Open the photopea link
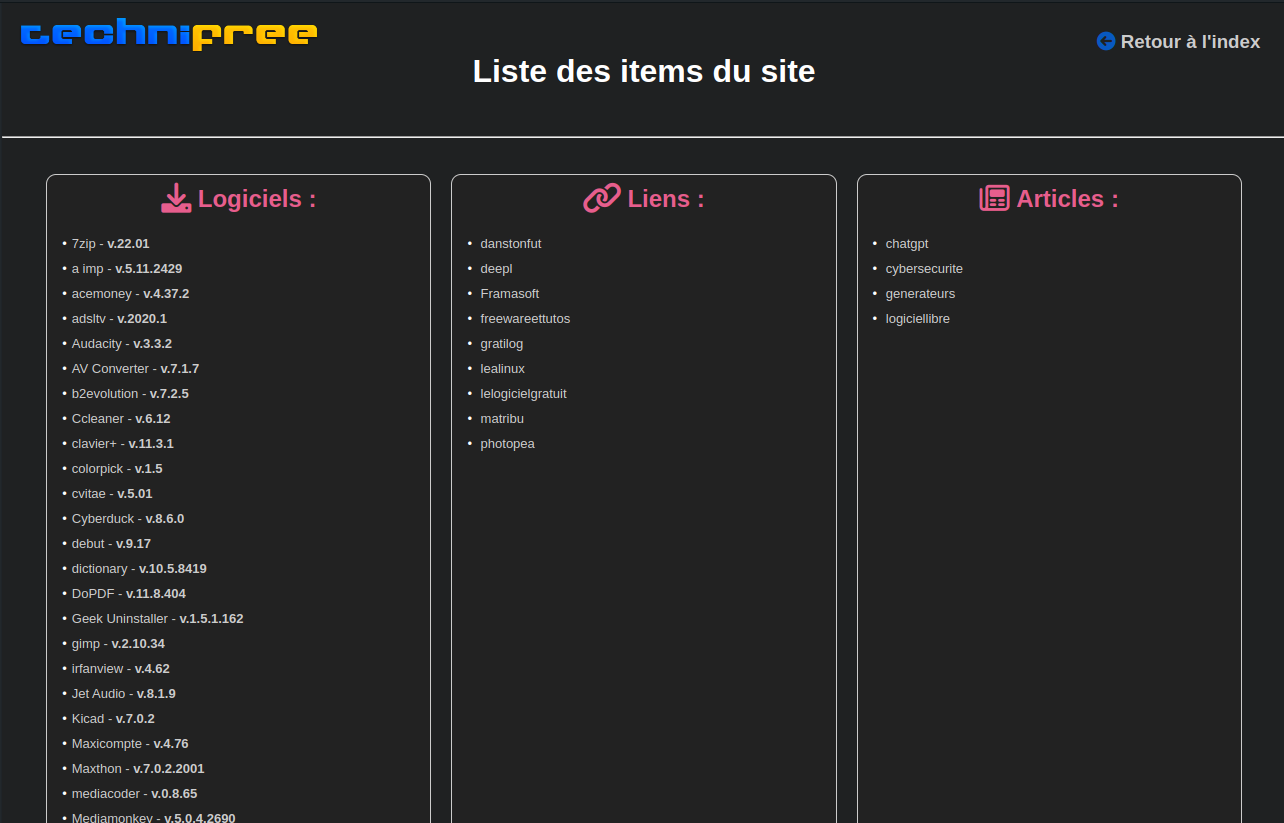1284x823 pixels. click(507, 444)
